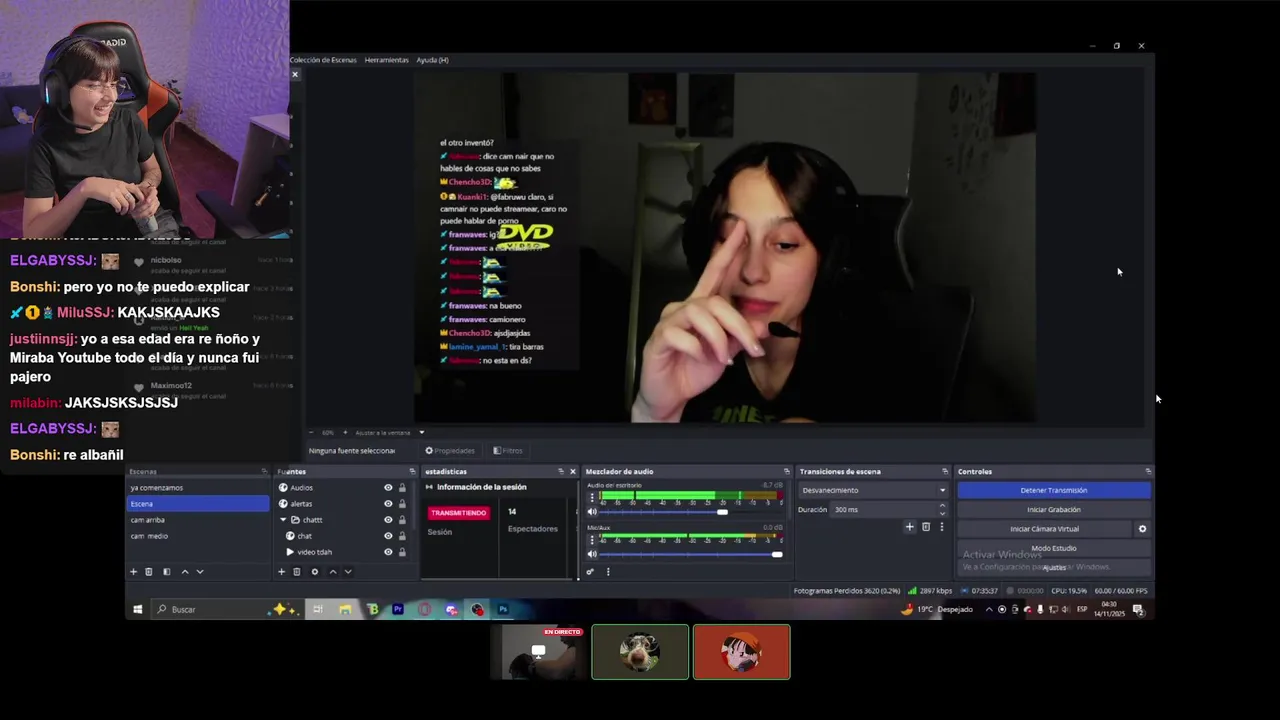Click Iniciar Grabación button
The width and height of the screenshot is (1280, 720).
tap(1054, 510)
